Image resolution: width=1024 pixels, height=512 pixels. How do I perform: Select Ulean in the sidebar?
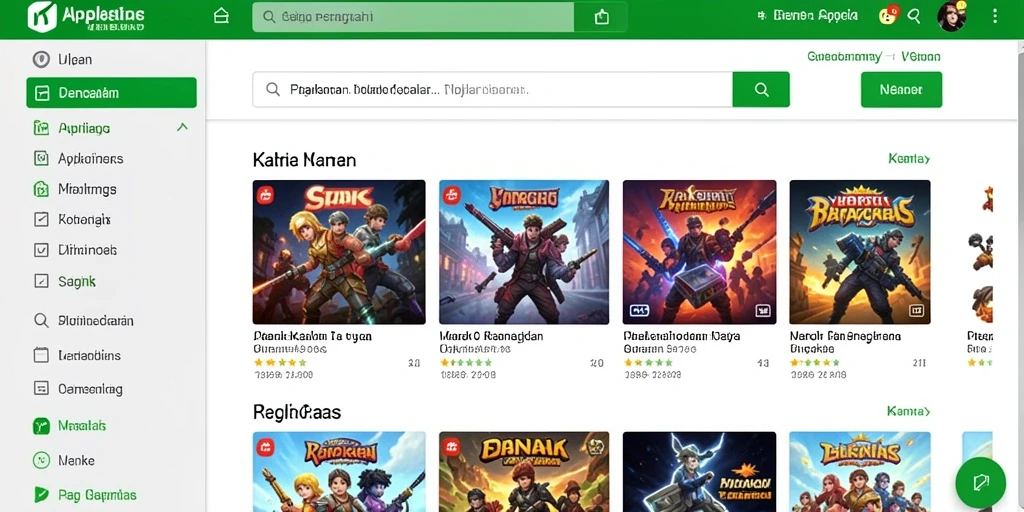click(x=74, y=59)
